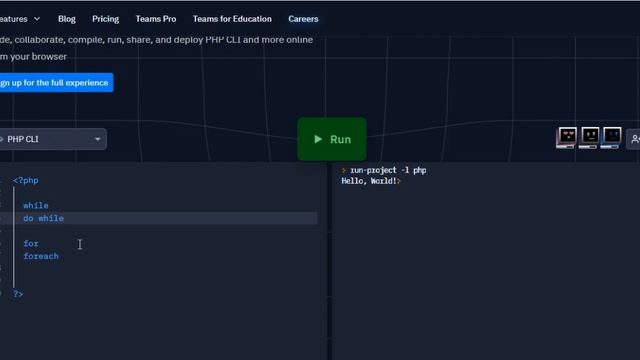The height and width of the screenshot is (360, 640).
Task: Open Teams Pro page
Action: pos(156,19)
